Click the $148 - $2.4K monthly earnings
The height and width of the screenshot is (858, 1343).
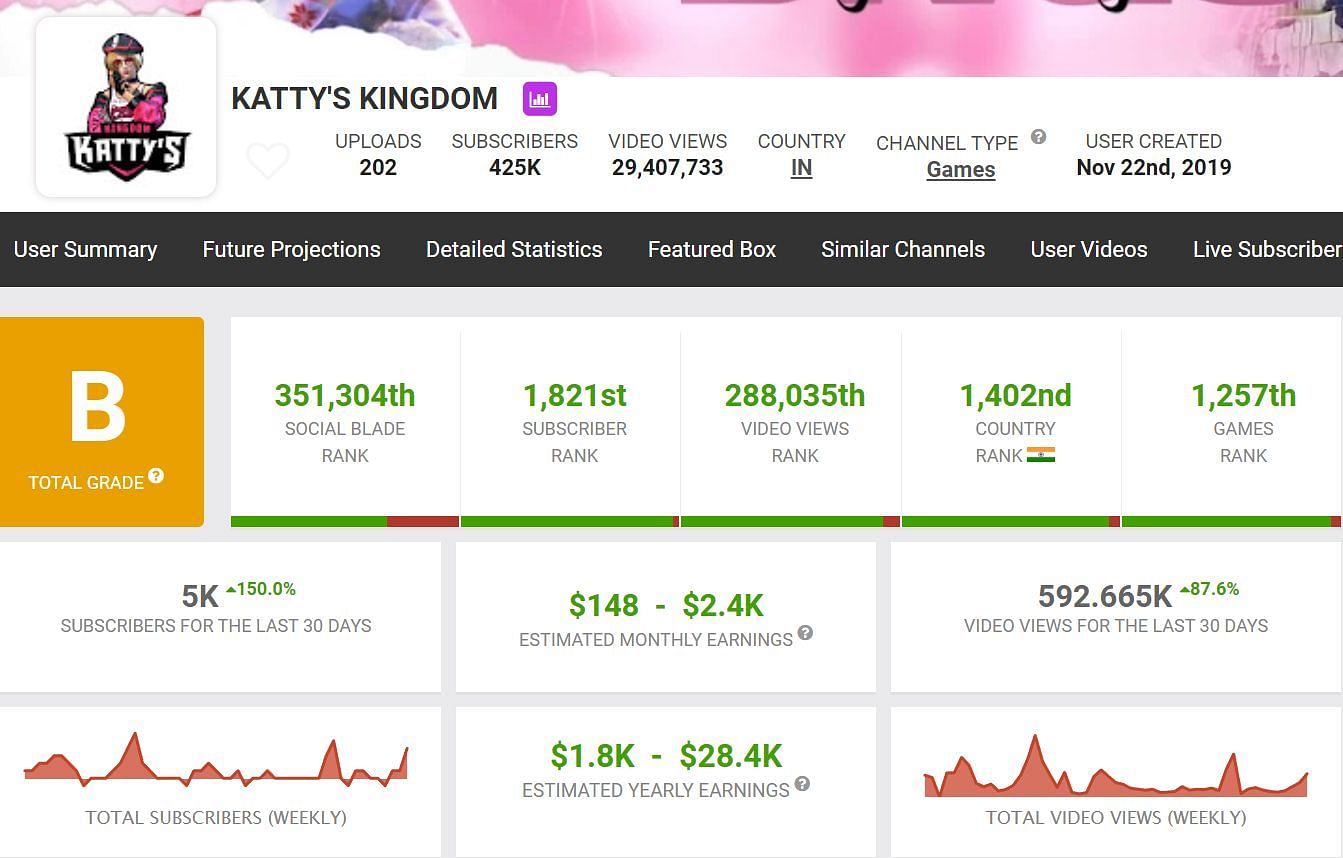pos(666,605)
